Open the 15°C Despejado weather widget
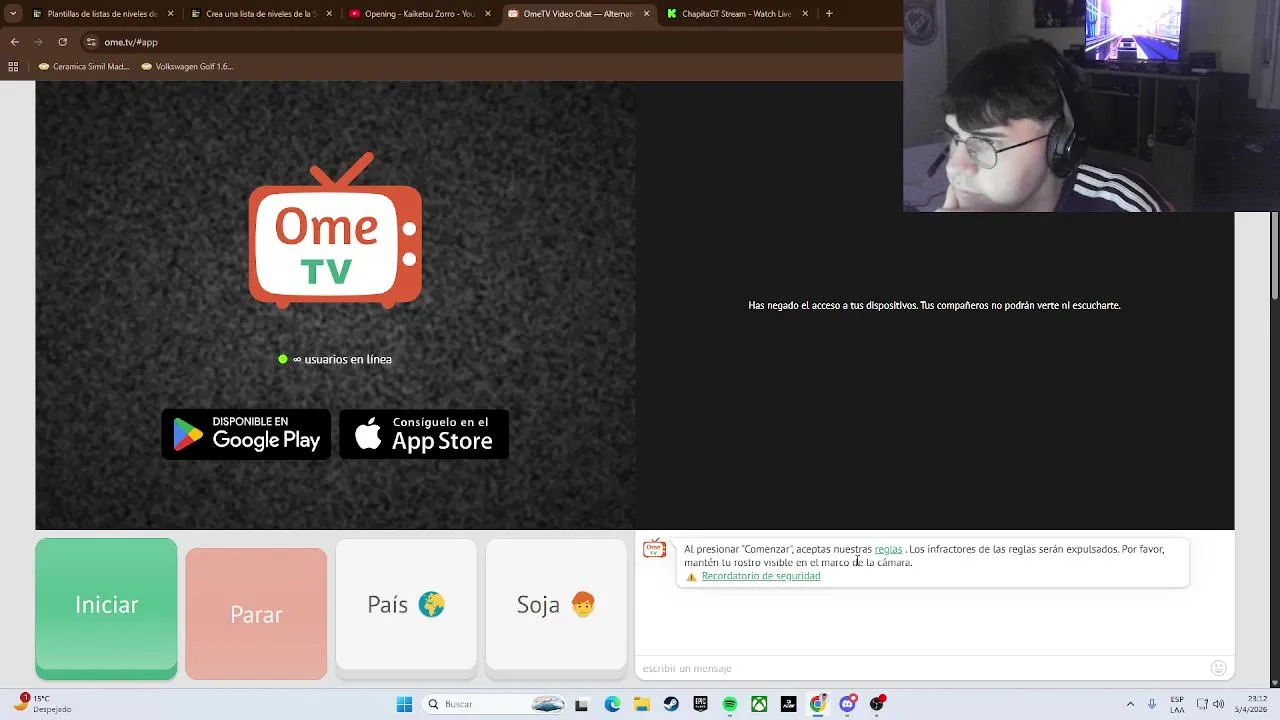Screen dimensions: 1280x720 tap(44, 703)
